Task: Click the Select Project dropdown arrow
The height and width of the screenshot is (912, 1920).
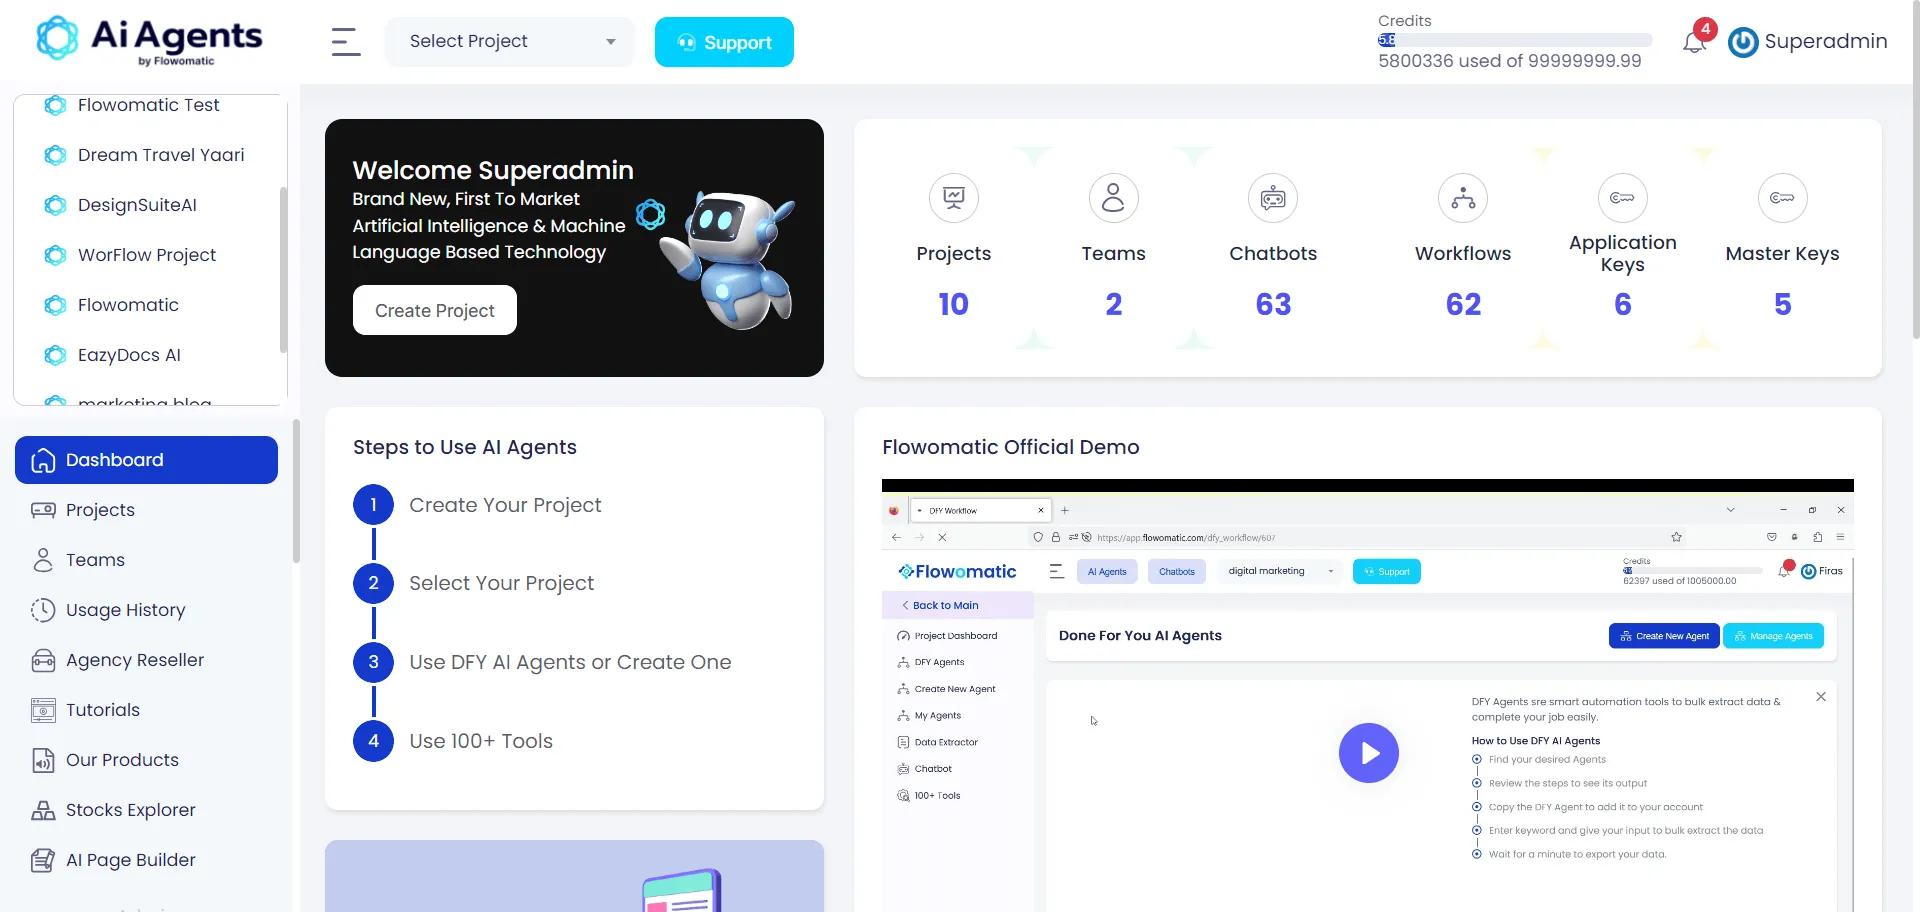Action: (611, 42)
